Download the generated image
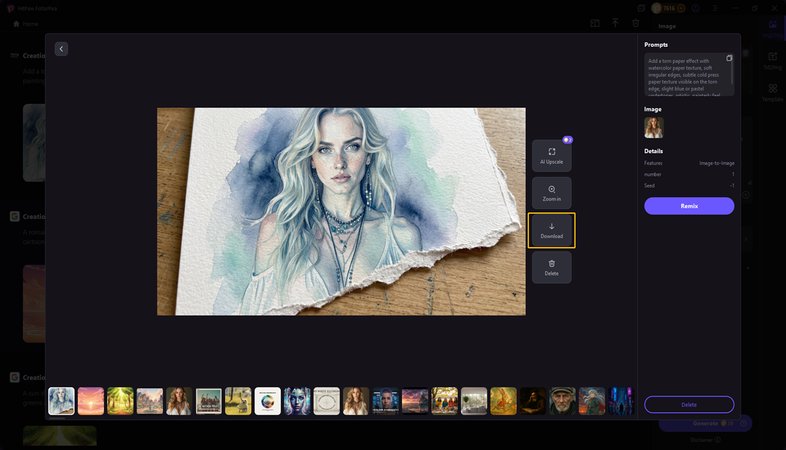786x450 pixels. click(x=551, y=230)
